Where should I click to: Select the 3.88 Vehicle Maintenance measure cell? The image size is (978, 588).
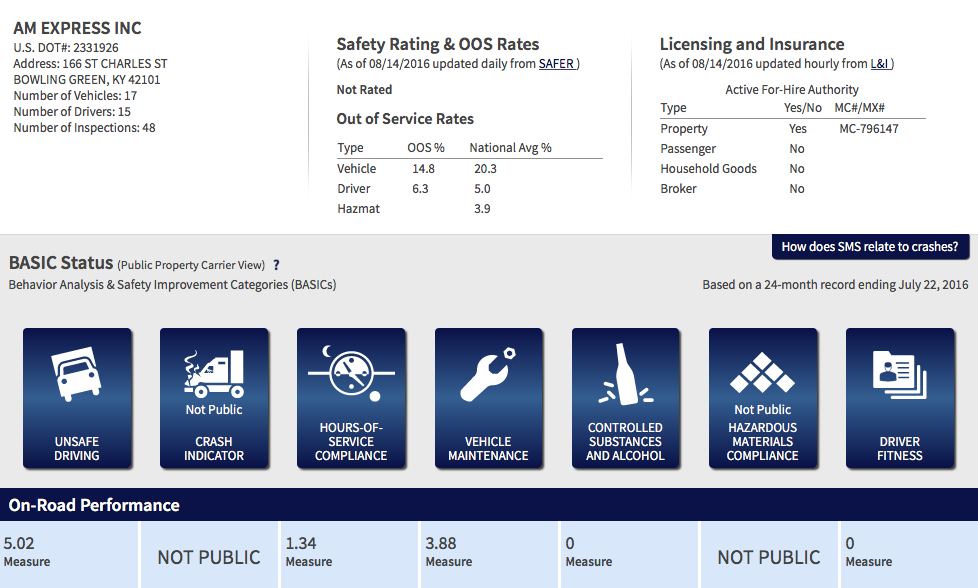[489, 553]
